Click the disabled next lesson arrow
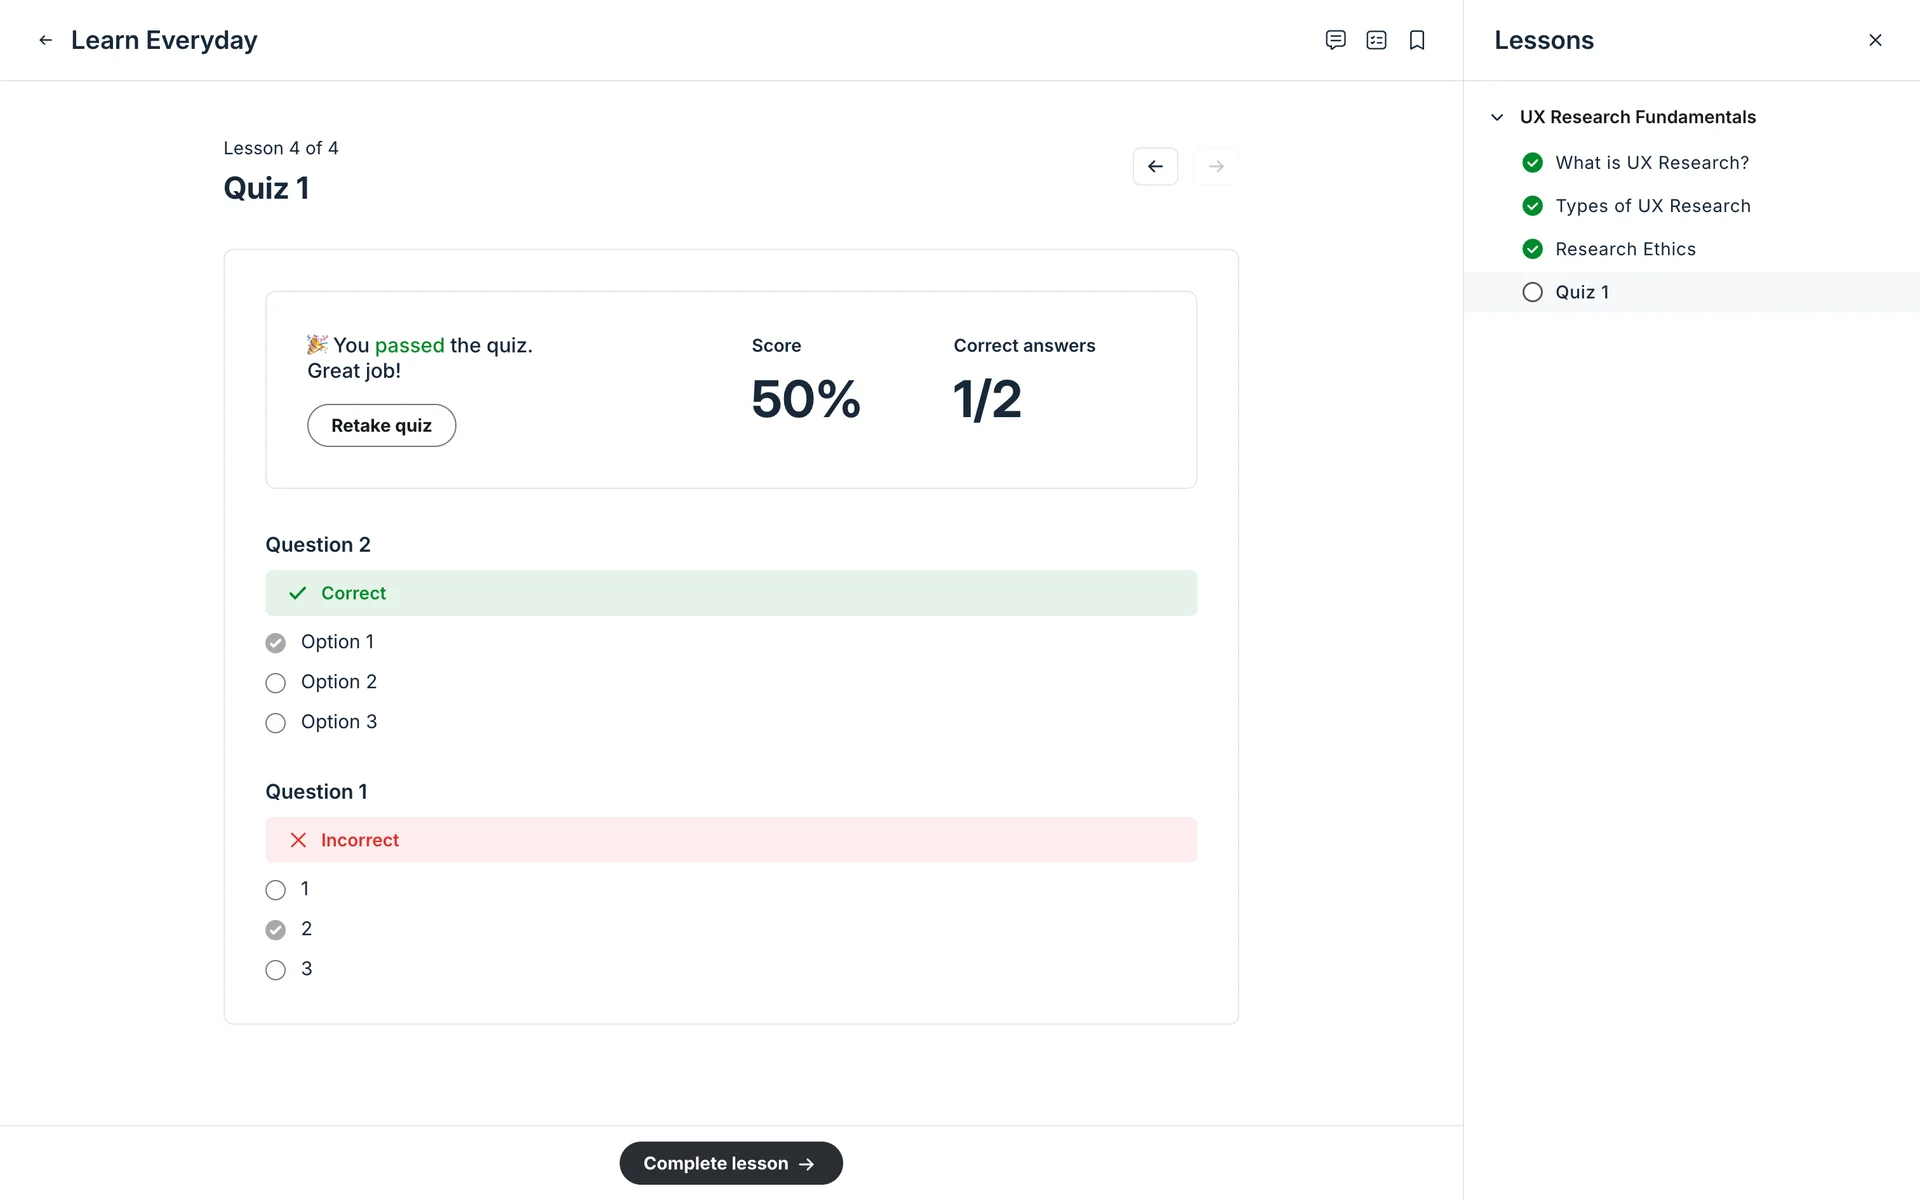Screen dimensions: 1920x1200 pyautogui.click(x=1216, y=166)
